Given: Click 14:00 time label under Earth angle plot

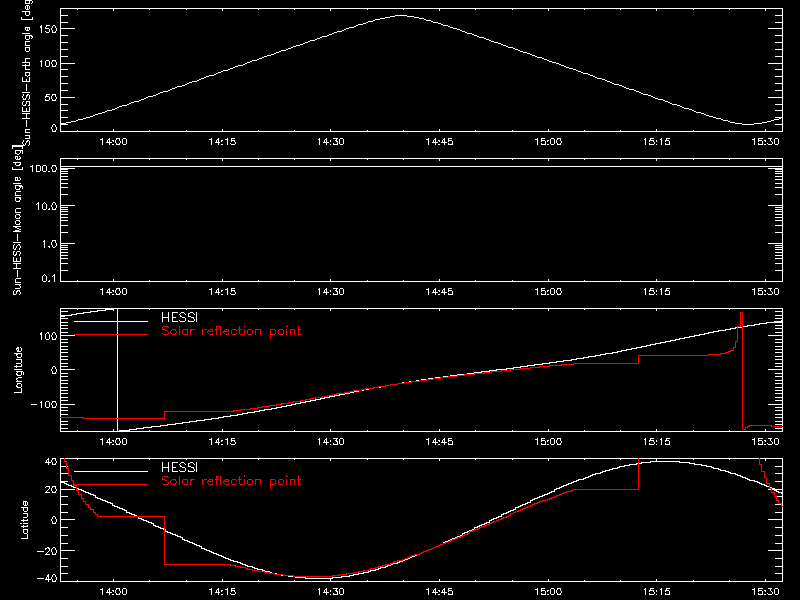Looking at the screenshot, I should pos(113,141).
